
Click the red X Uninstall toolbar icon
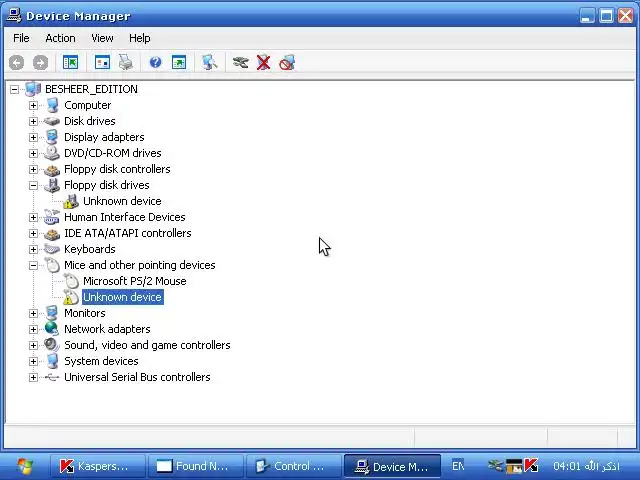(264, 62)
